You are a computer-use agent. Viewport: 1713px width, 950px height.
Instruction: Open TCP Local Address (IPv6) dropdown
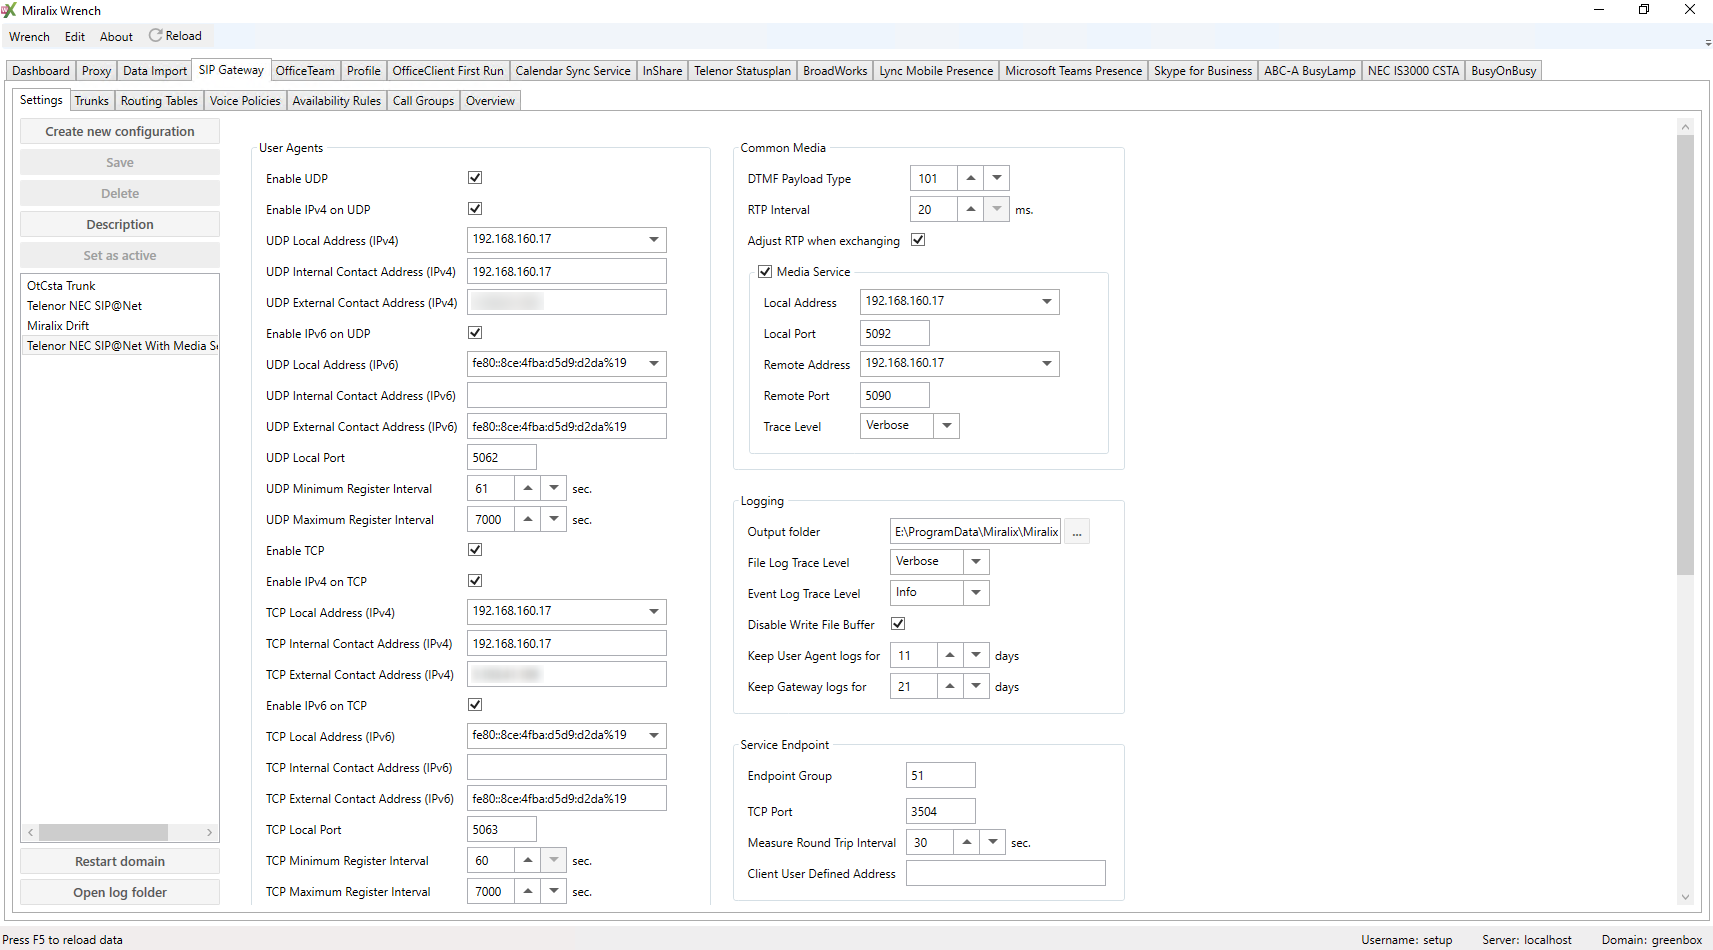tap(654, 736)
